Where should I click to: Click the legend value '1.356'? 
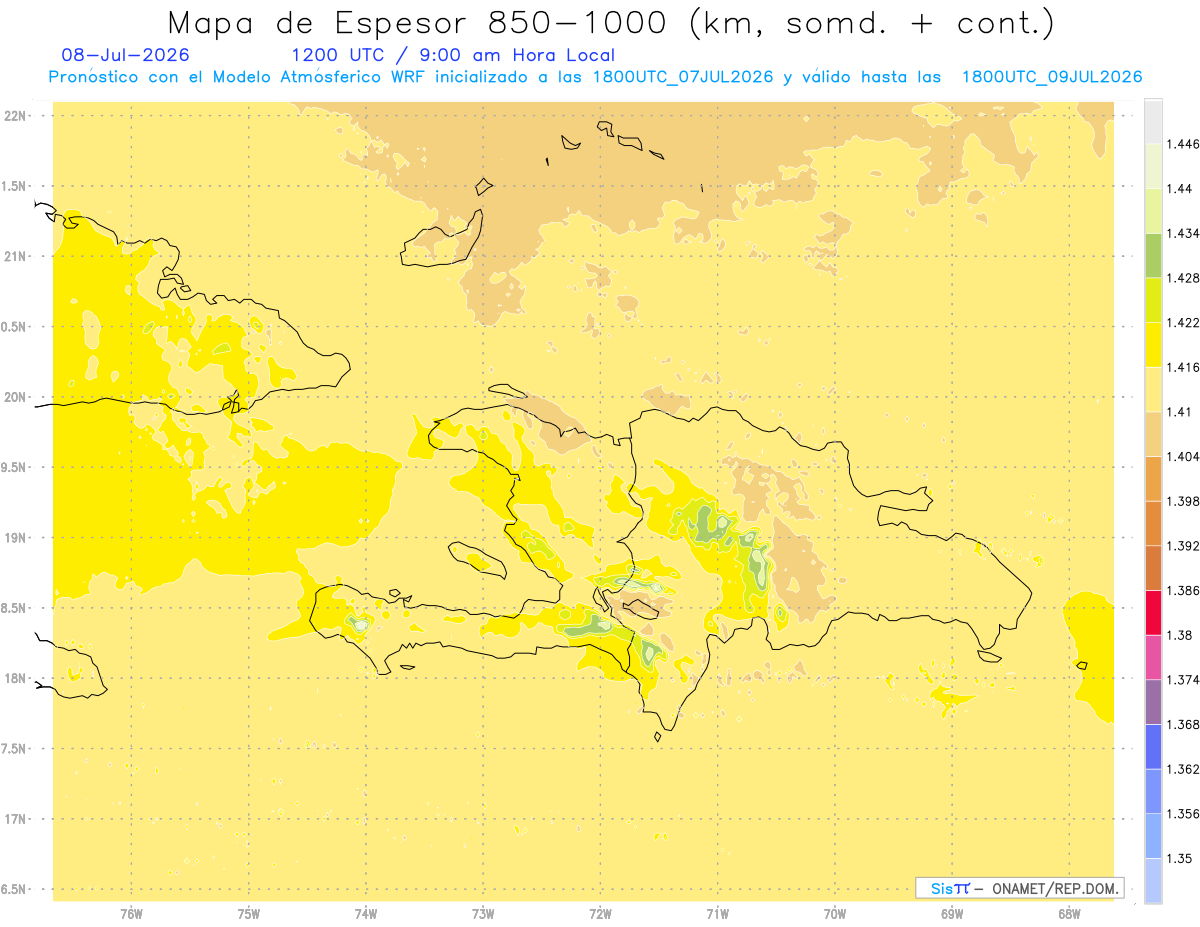pos(1182,814)
